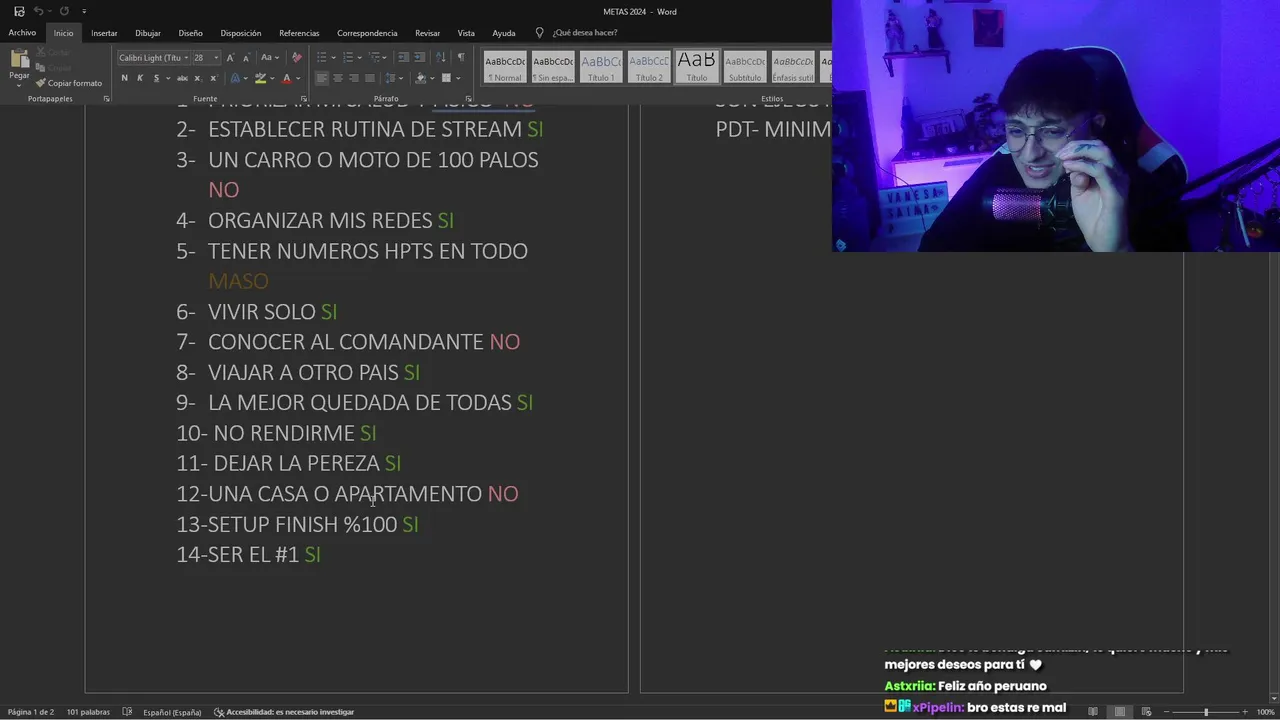Apply red font color A
Viewport: 1280px width, 720px height.
(286, 78)
